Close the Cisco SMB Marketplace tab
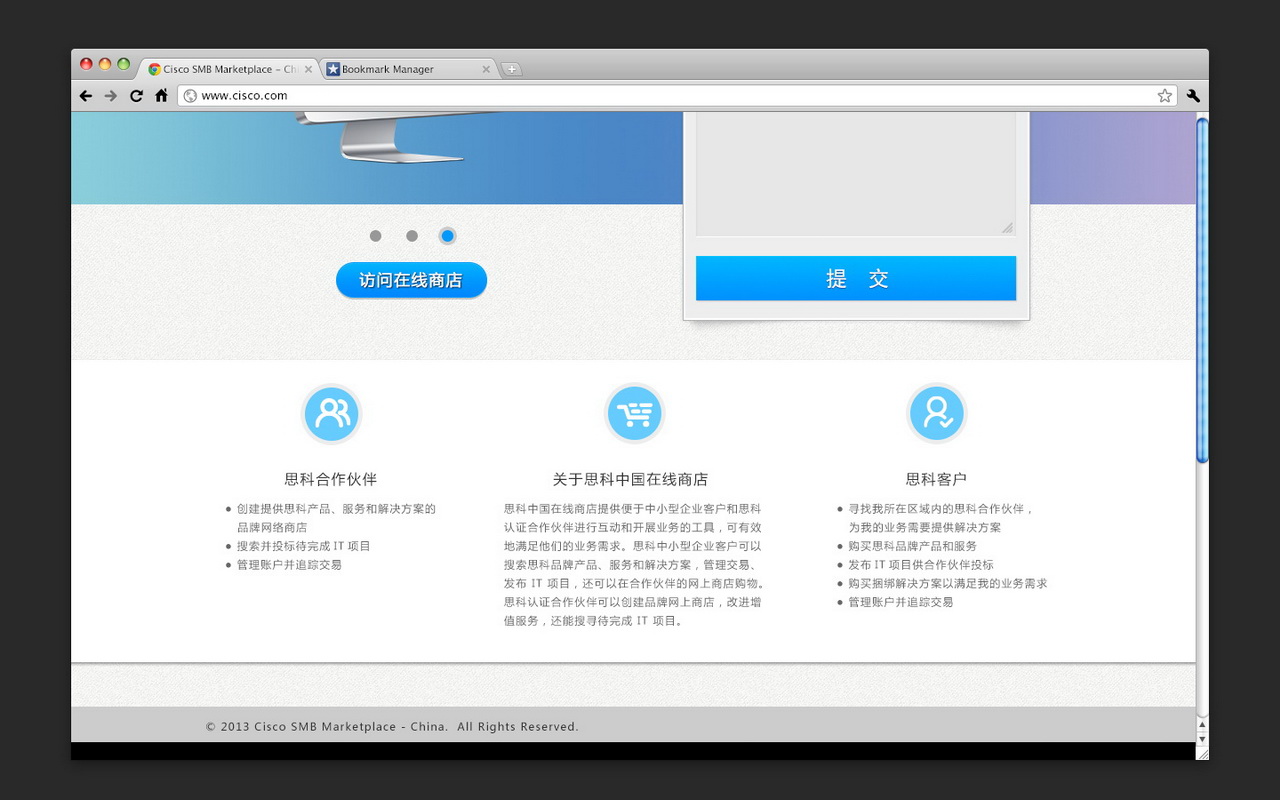The height and width of the screenshot is (800, 1280). click(308, 70)
